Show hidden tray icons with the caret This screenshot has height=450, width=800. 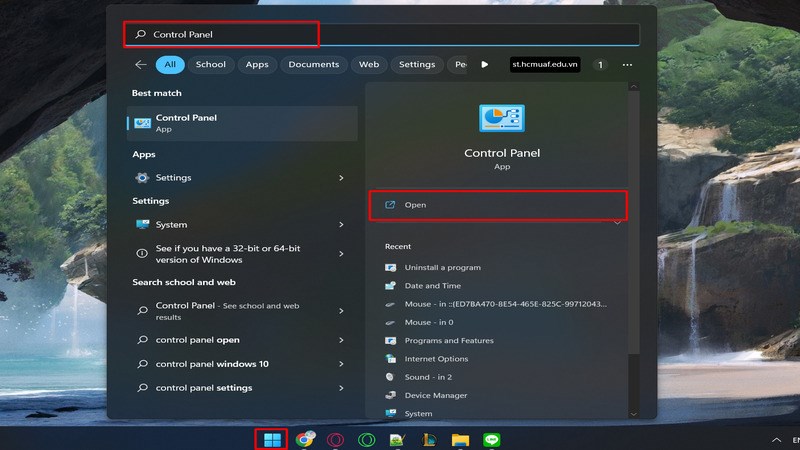776,440
